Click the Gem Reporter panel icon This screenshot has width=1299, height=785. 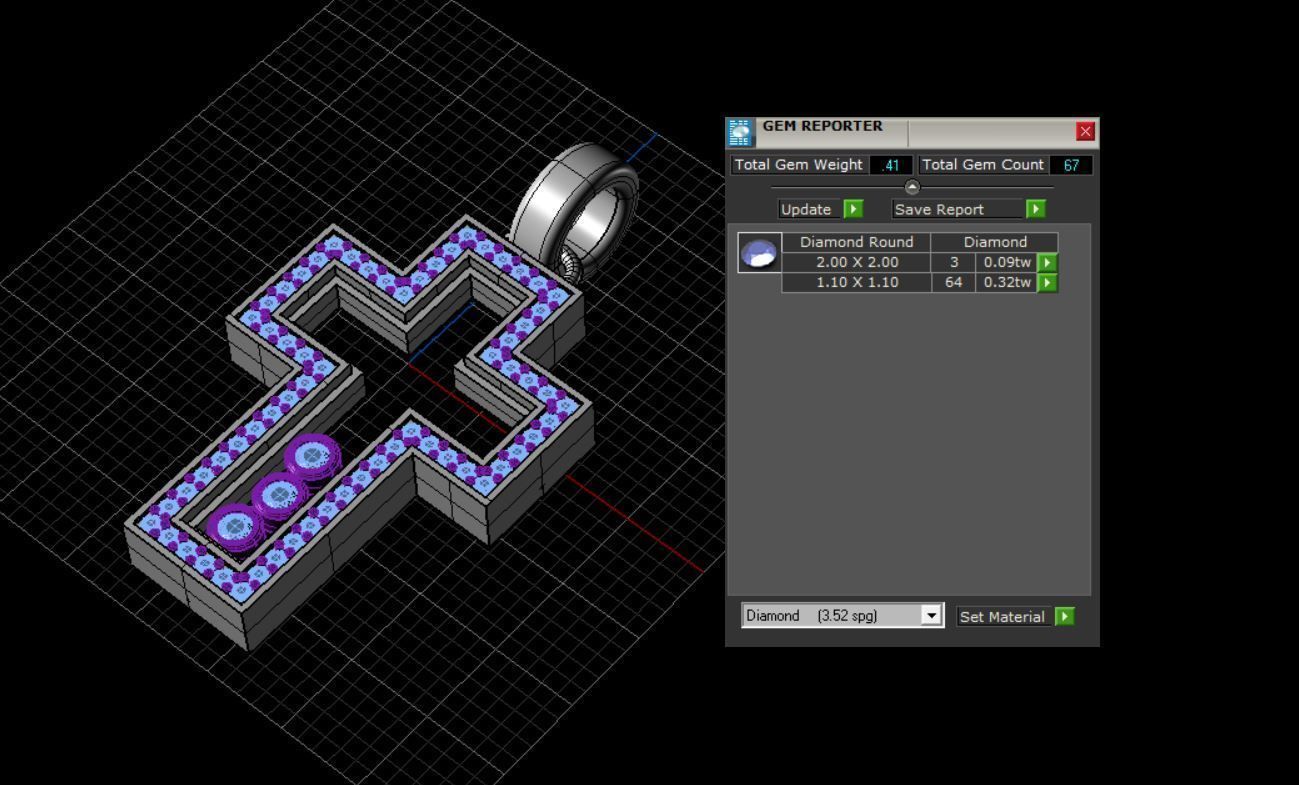tap(740, 133)
